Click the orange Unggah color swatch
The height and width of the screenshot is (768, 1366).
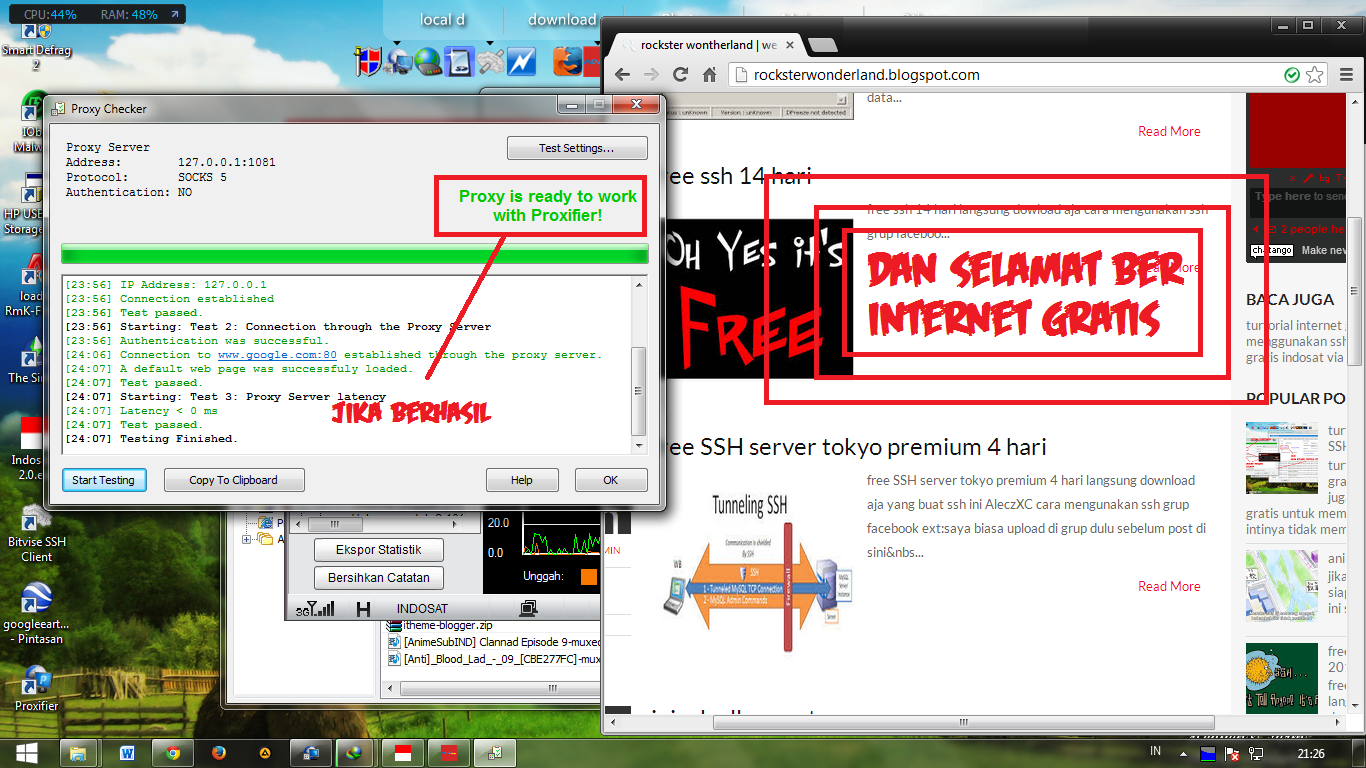pos(588,577)
